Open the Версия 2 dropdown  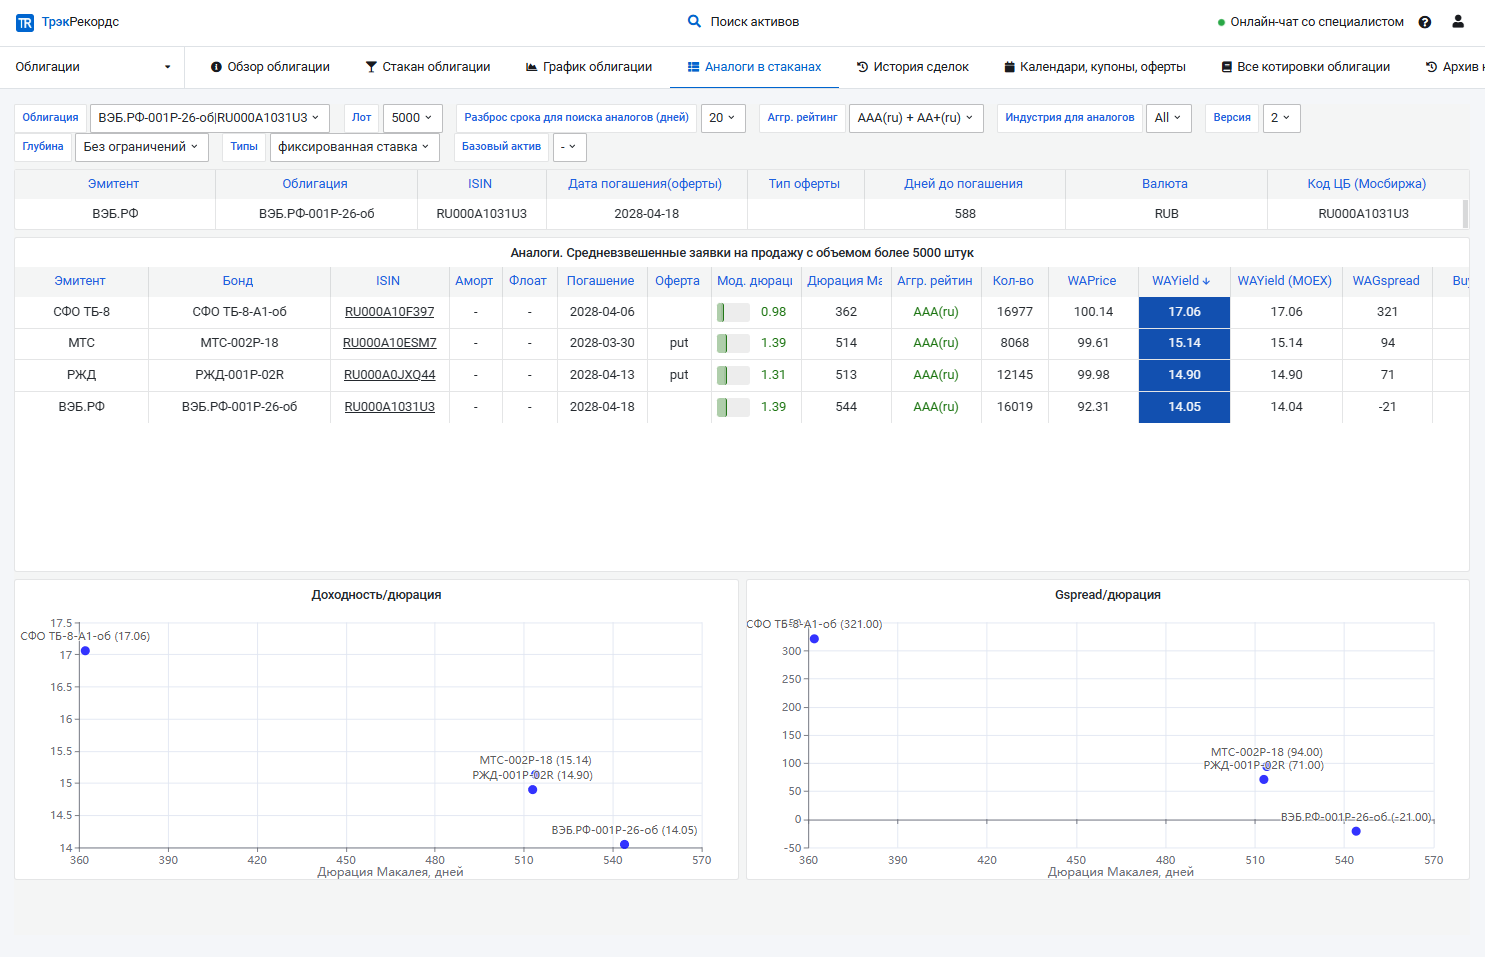click(x=1281, y=118)
